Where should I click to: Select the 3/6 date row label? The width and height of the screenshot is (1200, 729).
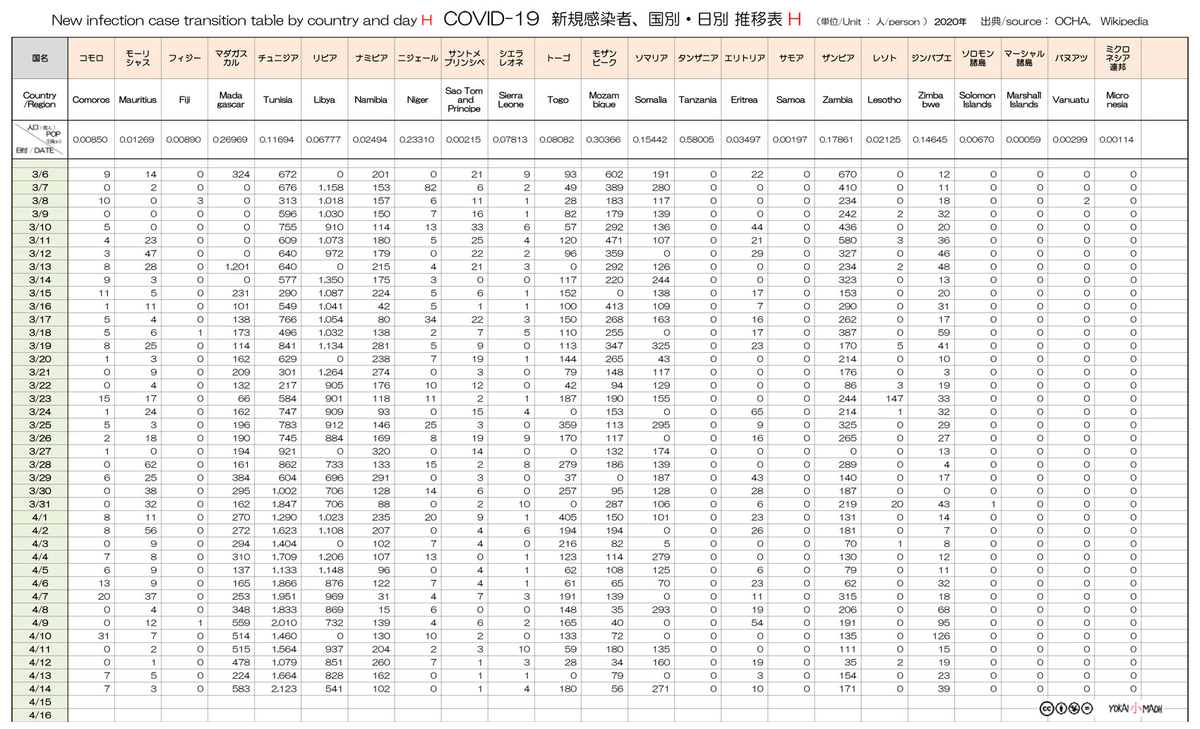[39, 174]
